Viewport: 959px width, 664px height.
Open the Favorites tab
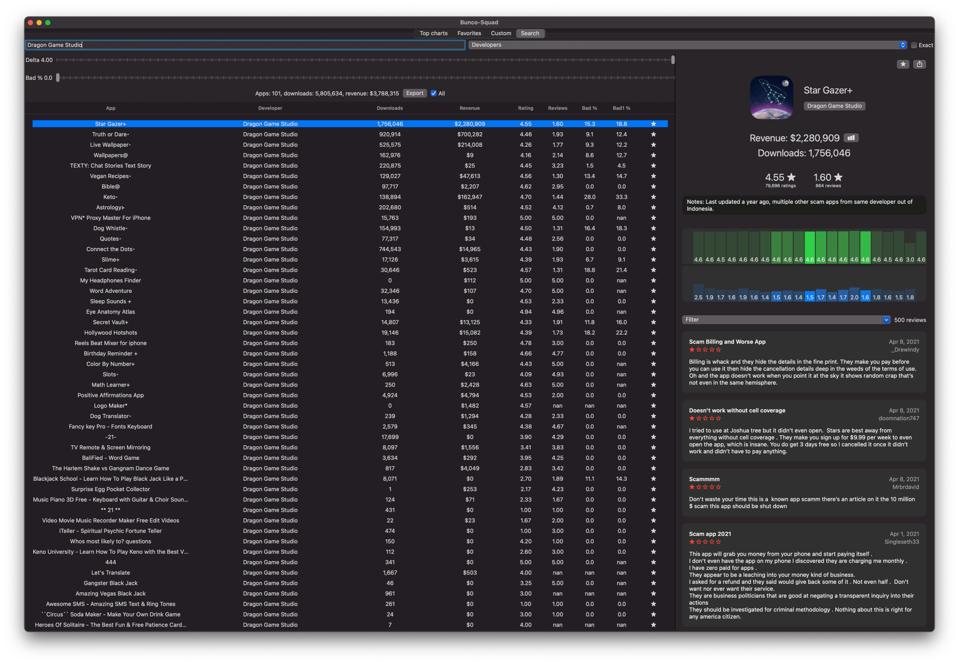click(x=469, y=33)
